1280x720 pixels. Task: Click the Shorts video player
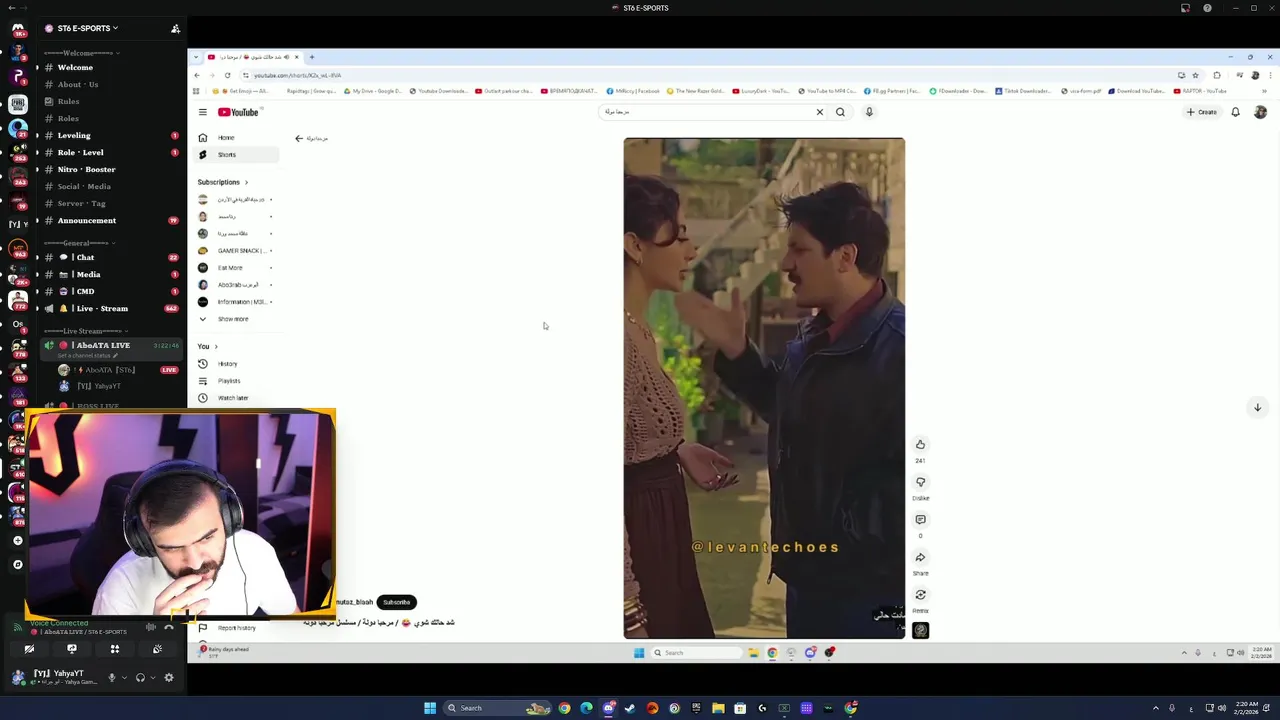[x=764, y=388]
